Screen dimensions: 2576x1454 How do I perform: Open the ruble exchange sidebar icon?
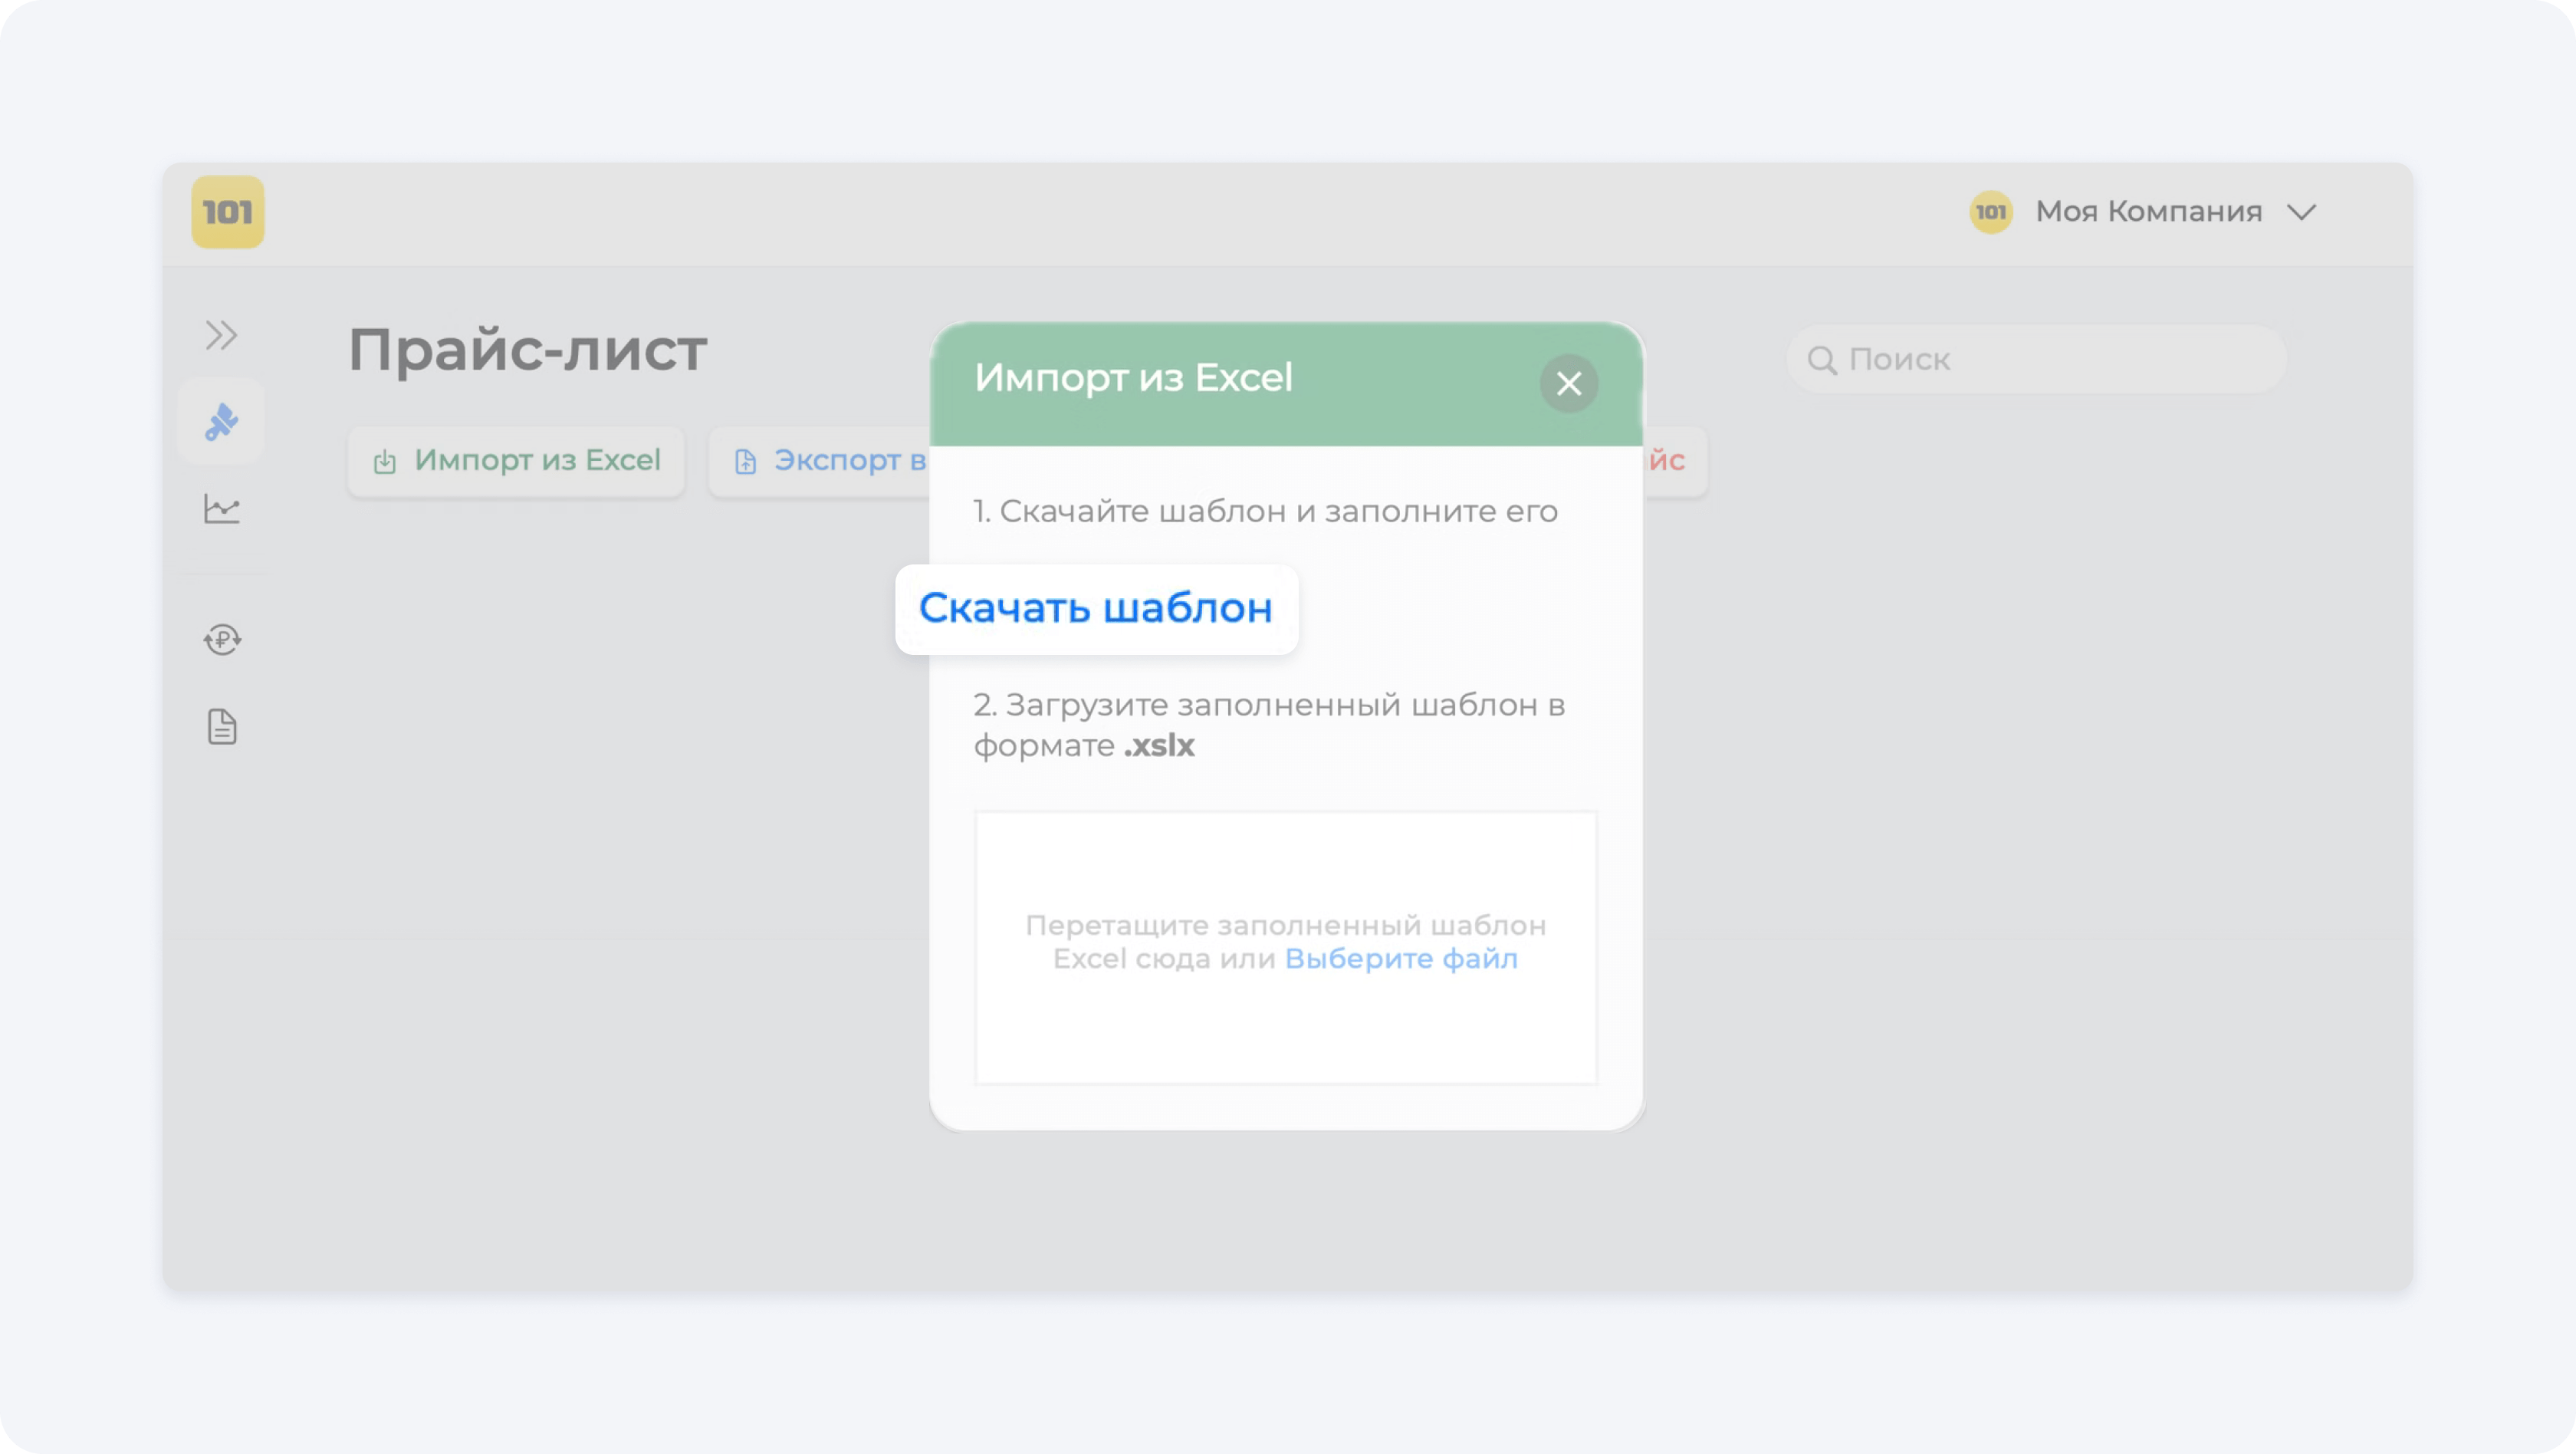point(222,639)
